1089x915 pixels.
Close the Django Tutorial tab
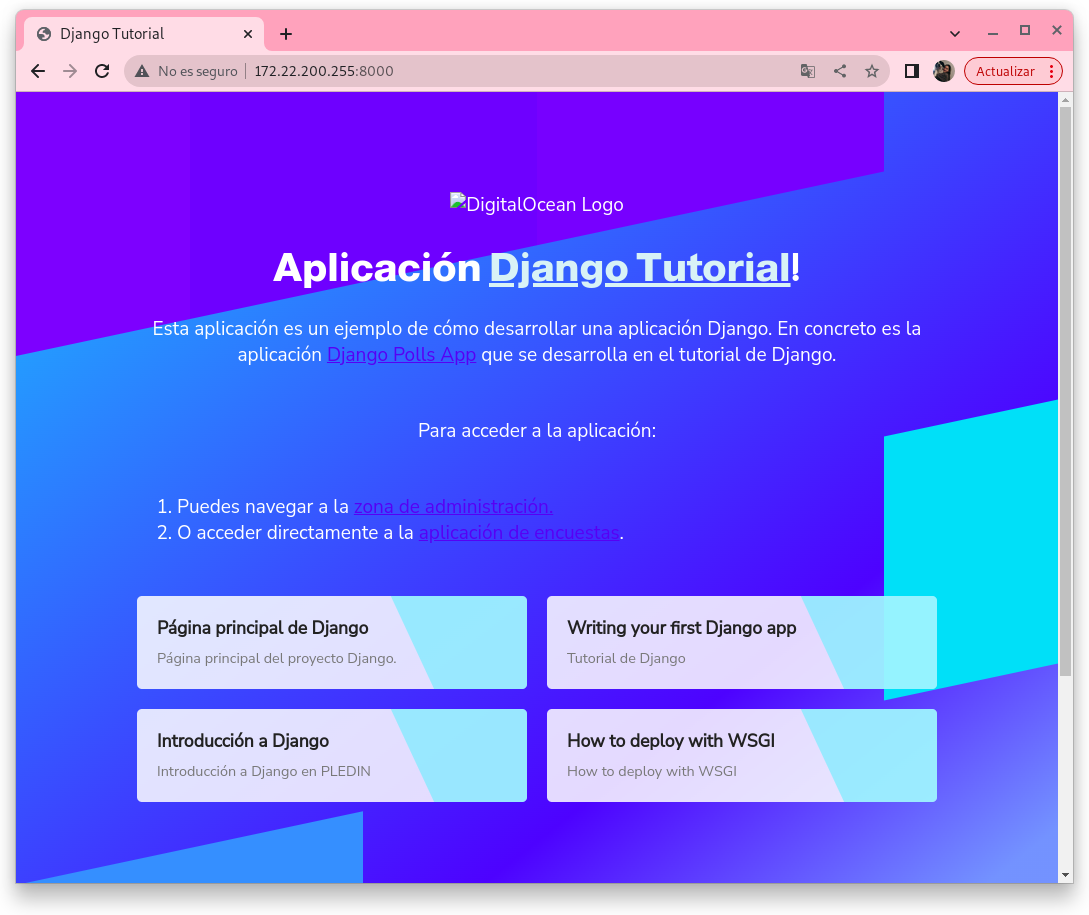click(x=248, y=34)
